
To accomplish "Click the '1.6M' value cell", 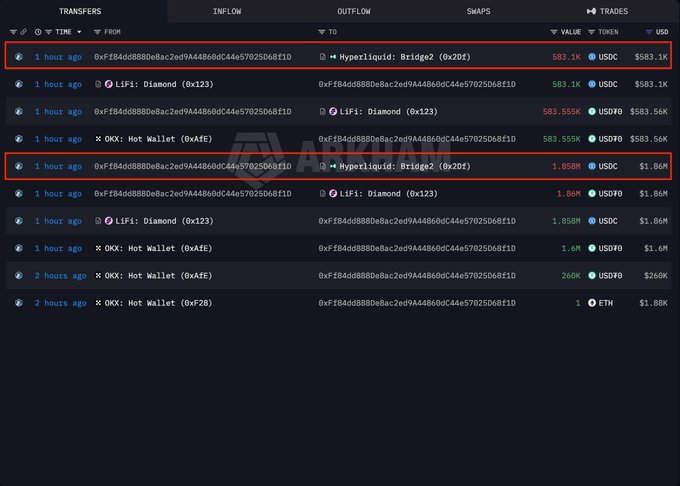I will (x=571, y=248).
